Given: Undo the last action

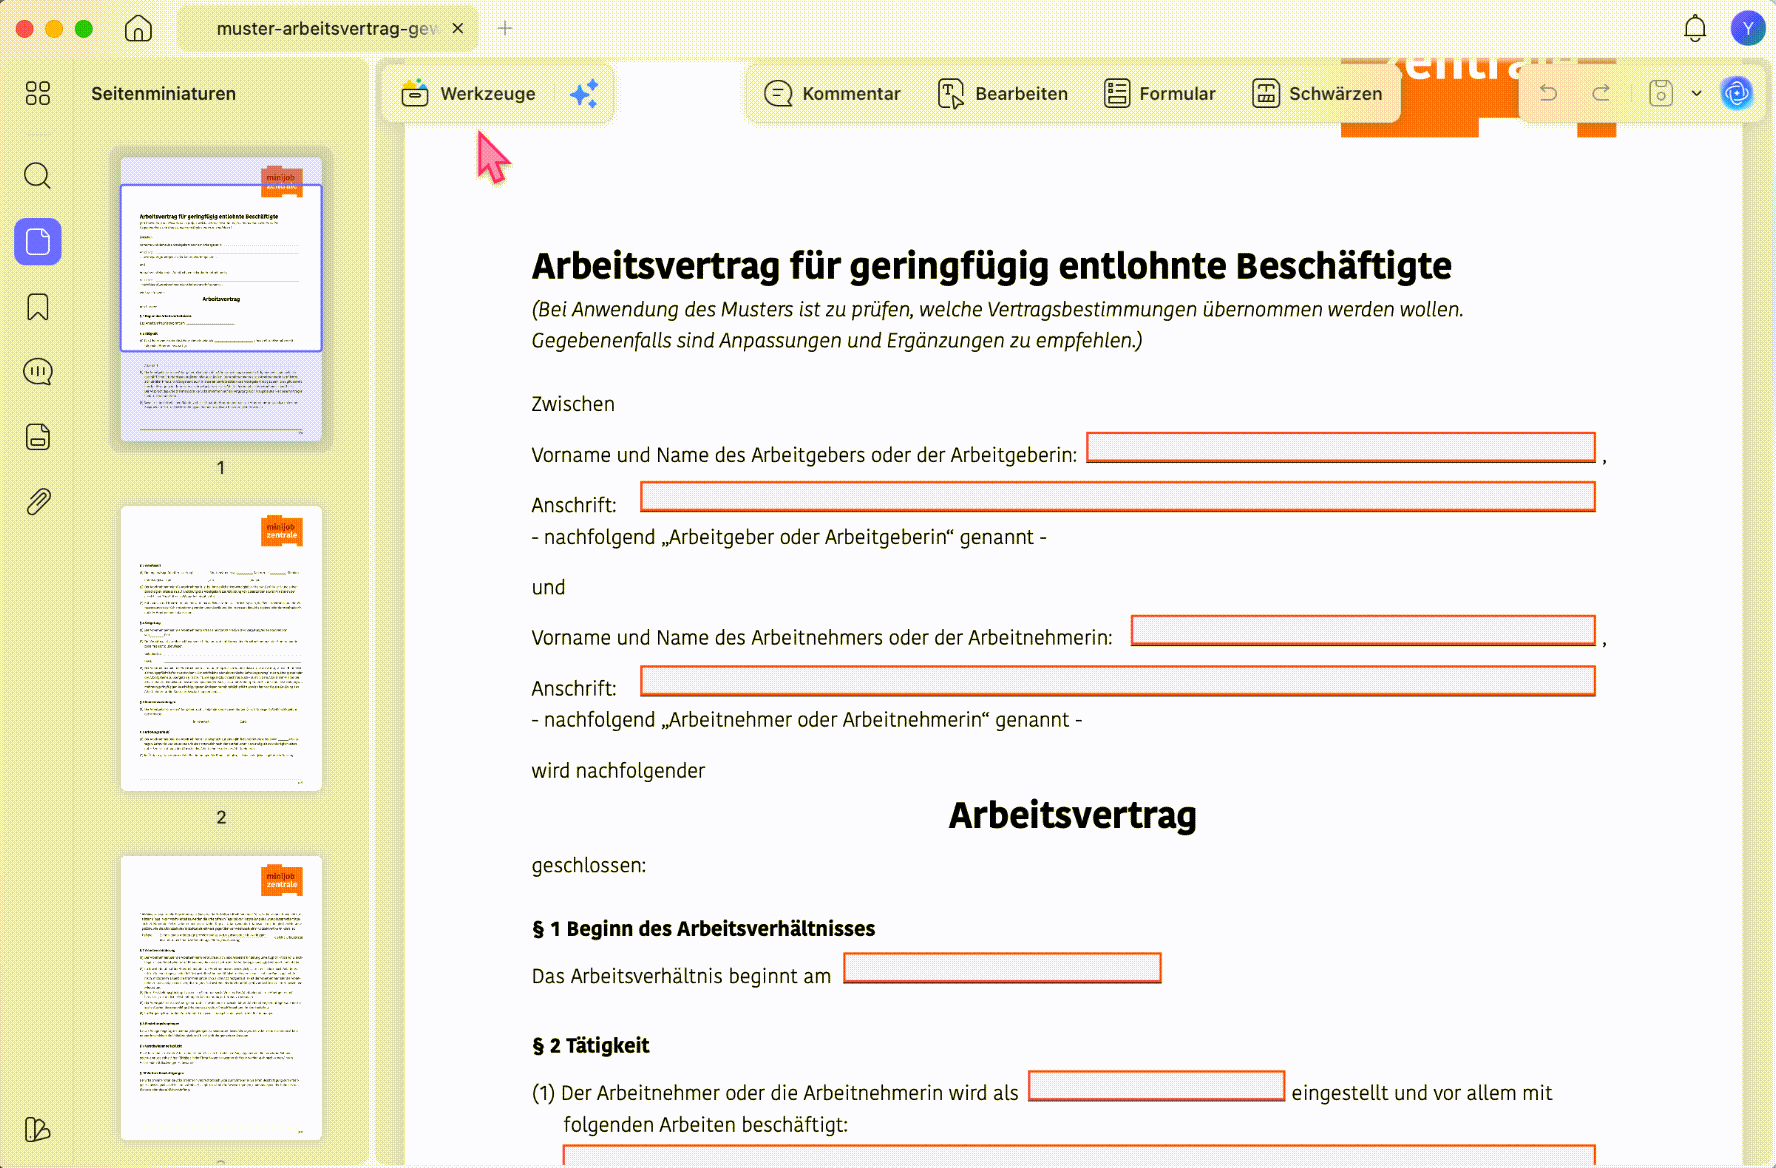Looking at the screenshot, I should (x=1548, y=93).
